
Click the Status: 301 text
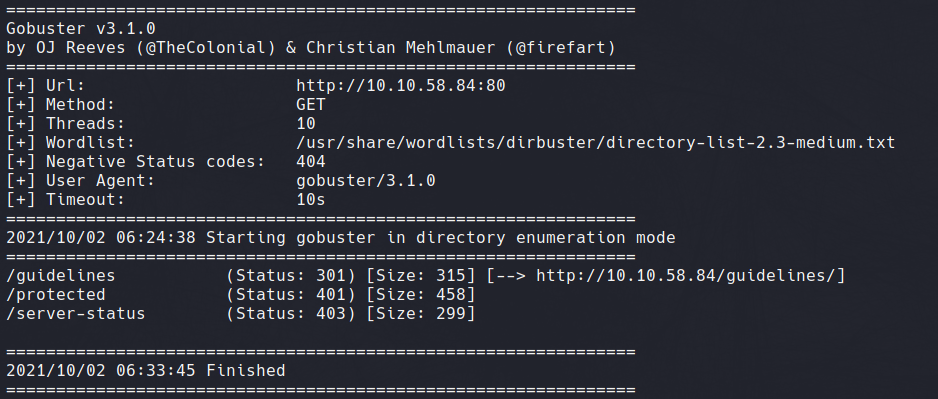coord(291,276)
